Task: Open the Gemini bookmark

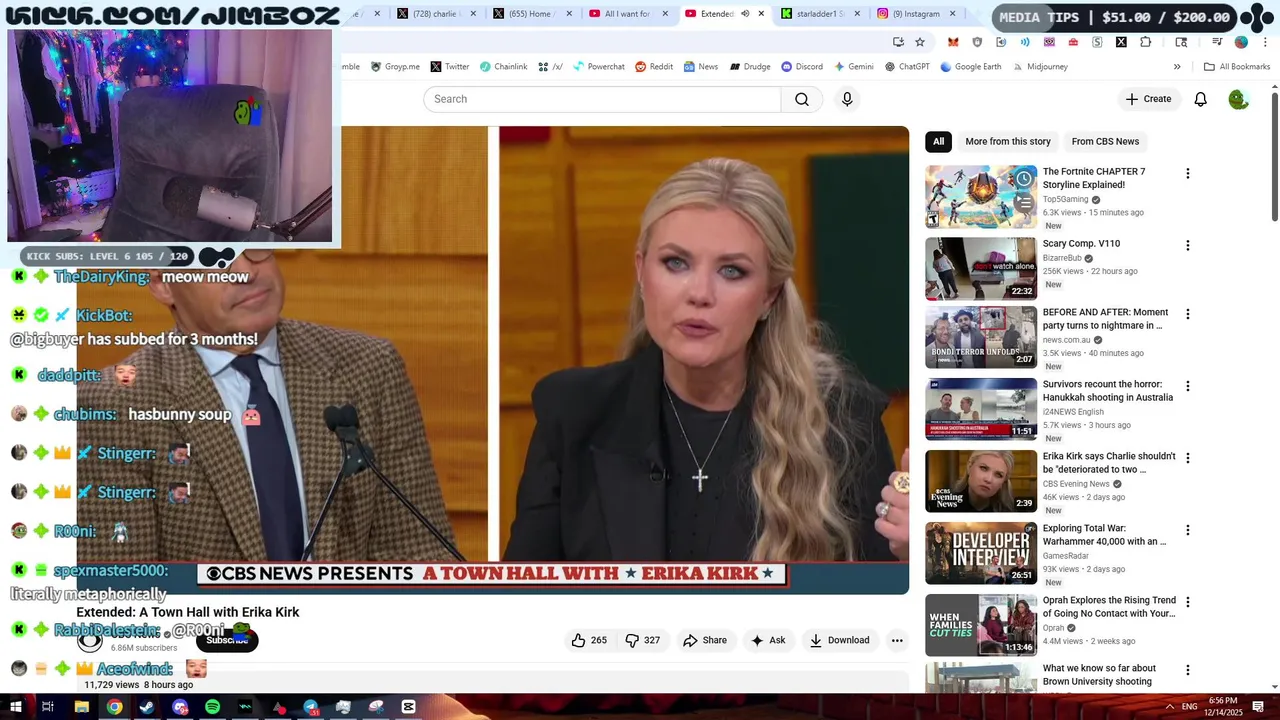Action: click(x=854, y=67)
